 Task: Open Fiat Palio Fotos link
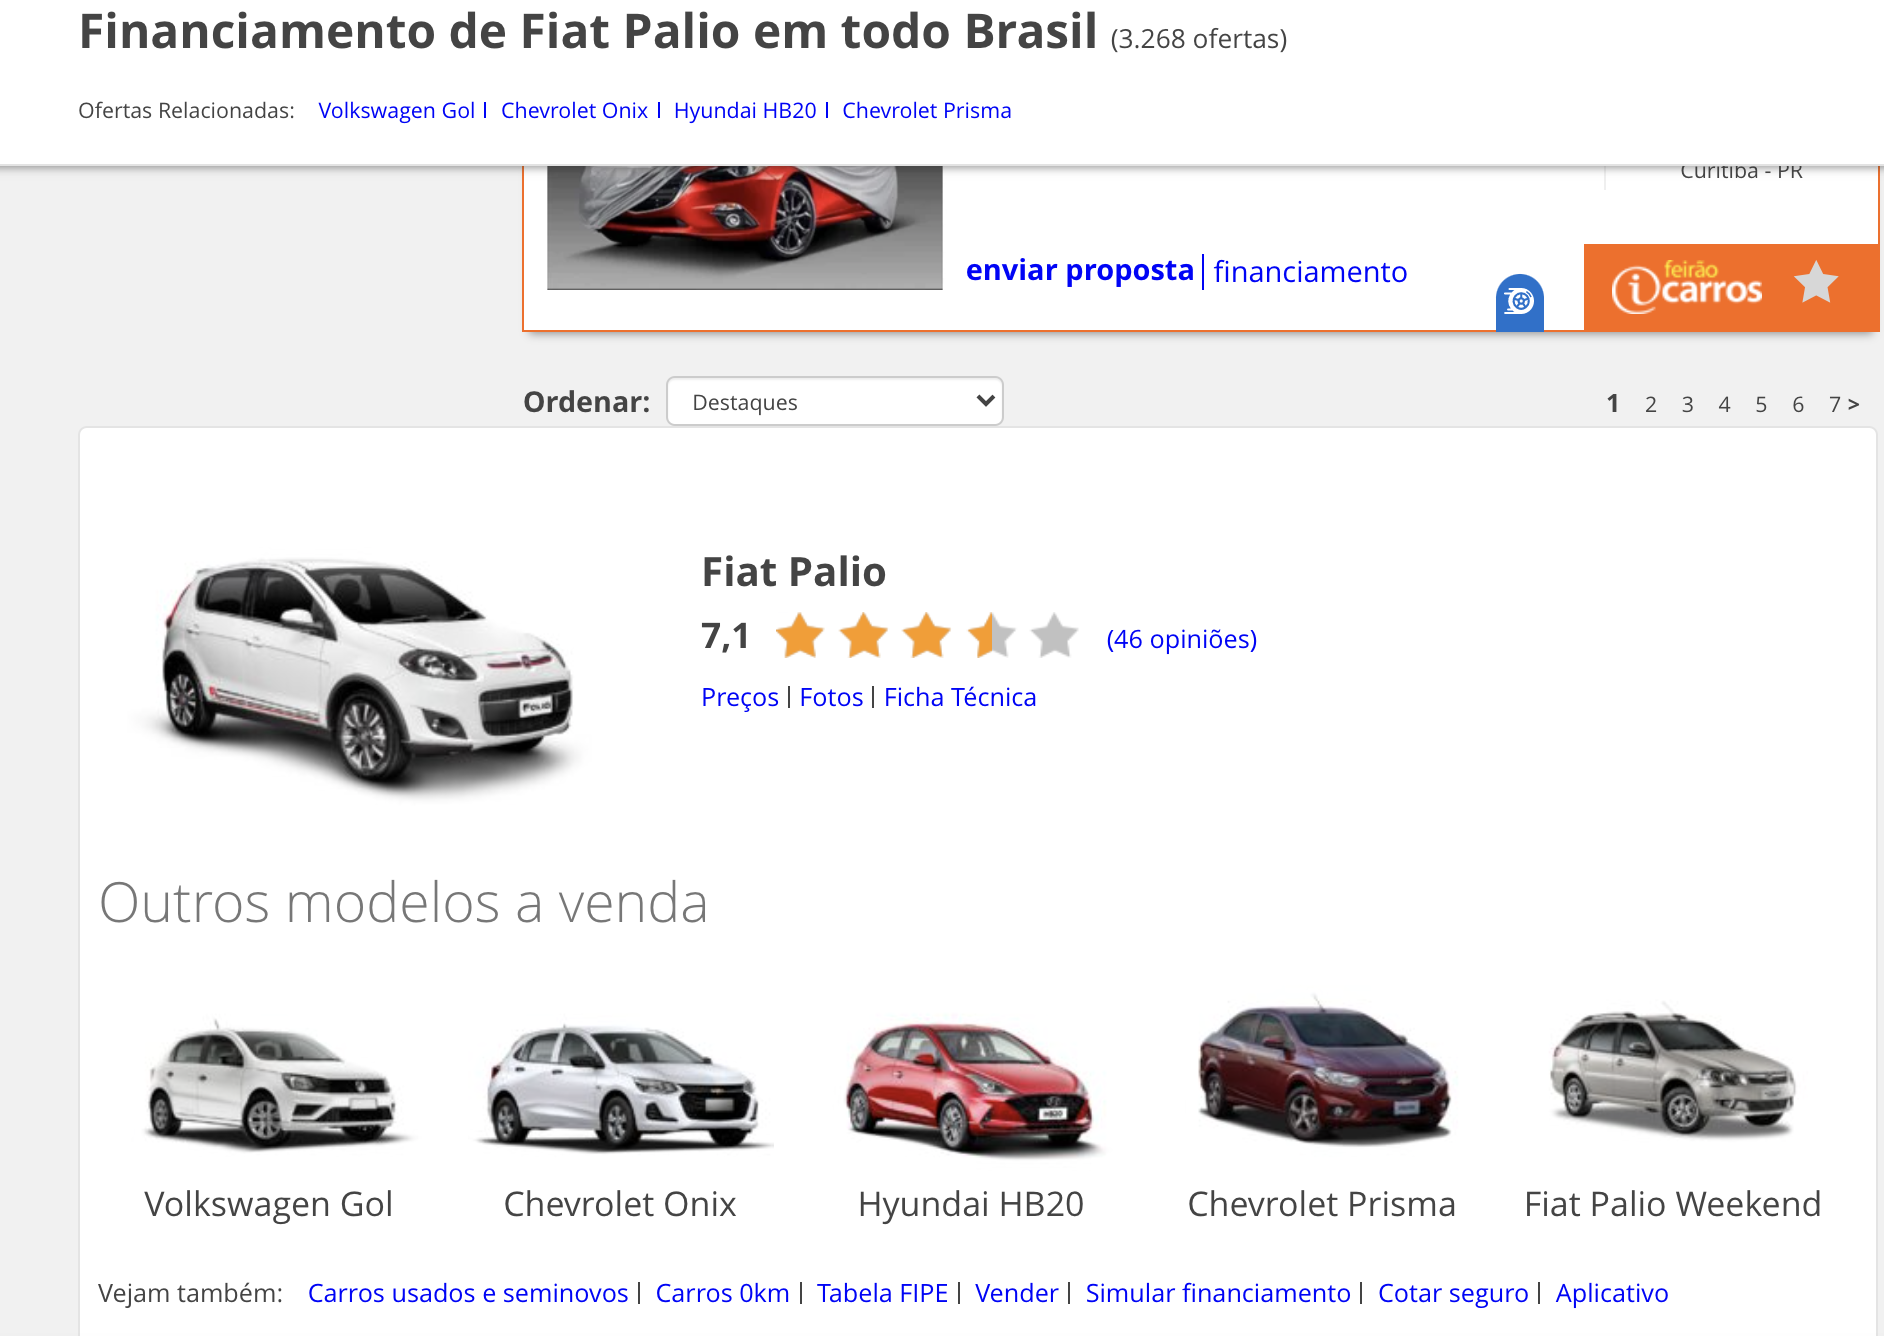(x=831, y=696)
